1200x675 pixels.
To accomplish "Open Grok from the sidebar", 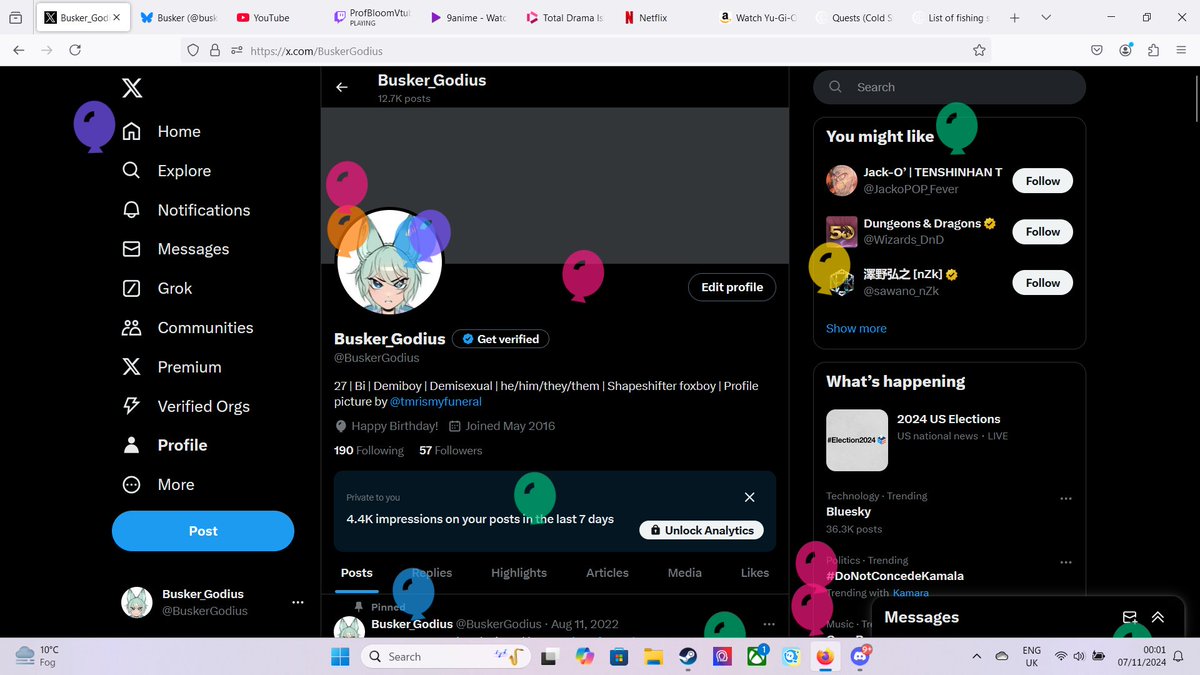I will (157, 288).
